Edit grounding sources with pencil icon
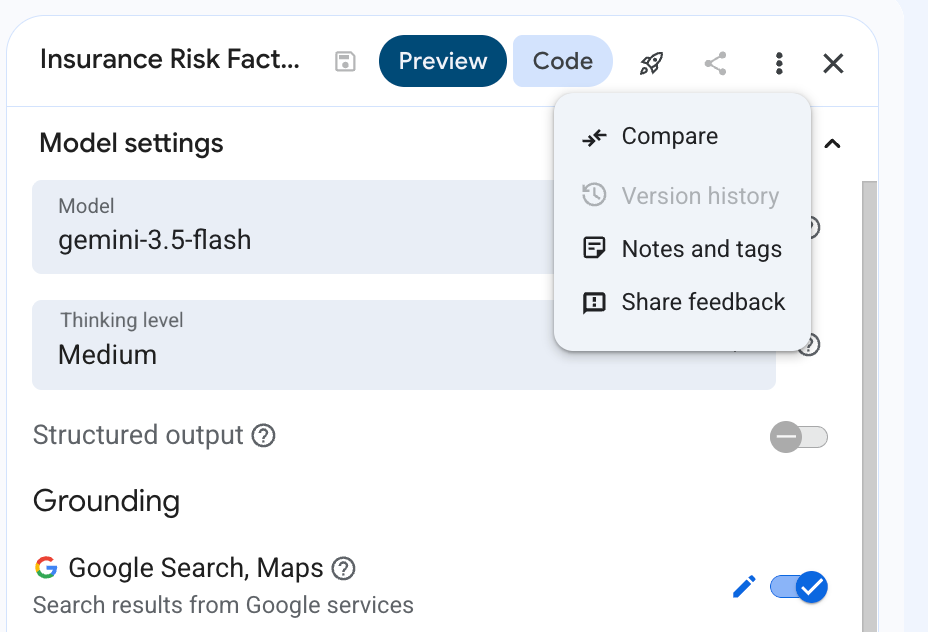Image resolution: width=928 pixels, height=632 pixels. click(744, 586)
